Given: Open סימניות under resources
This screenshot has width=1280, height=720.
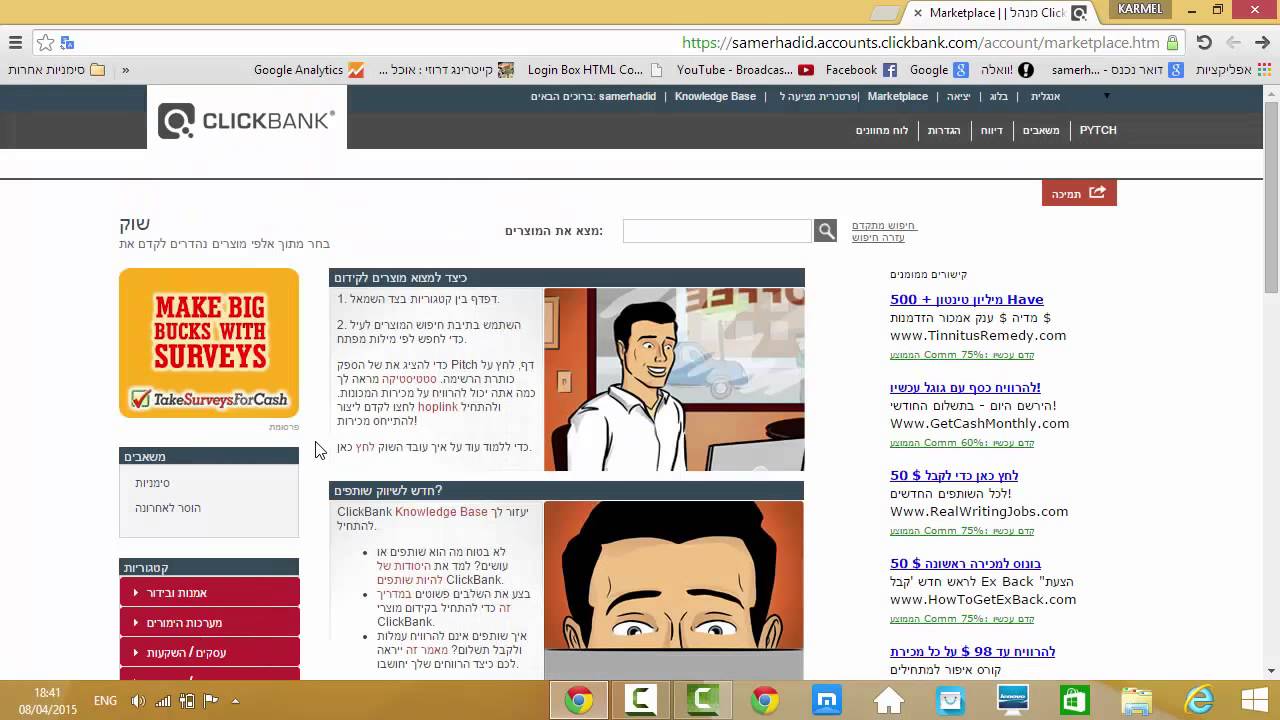Looking at the screenshot, I should point(153,483).
